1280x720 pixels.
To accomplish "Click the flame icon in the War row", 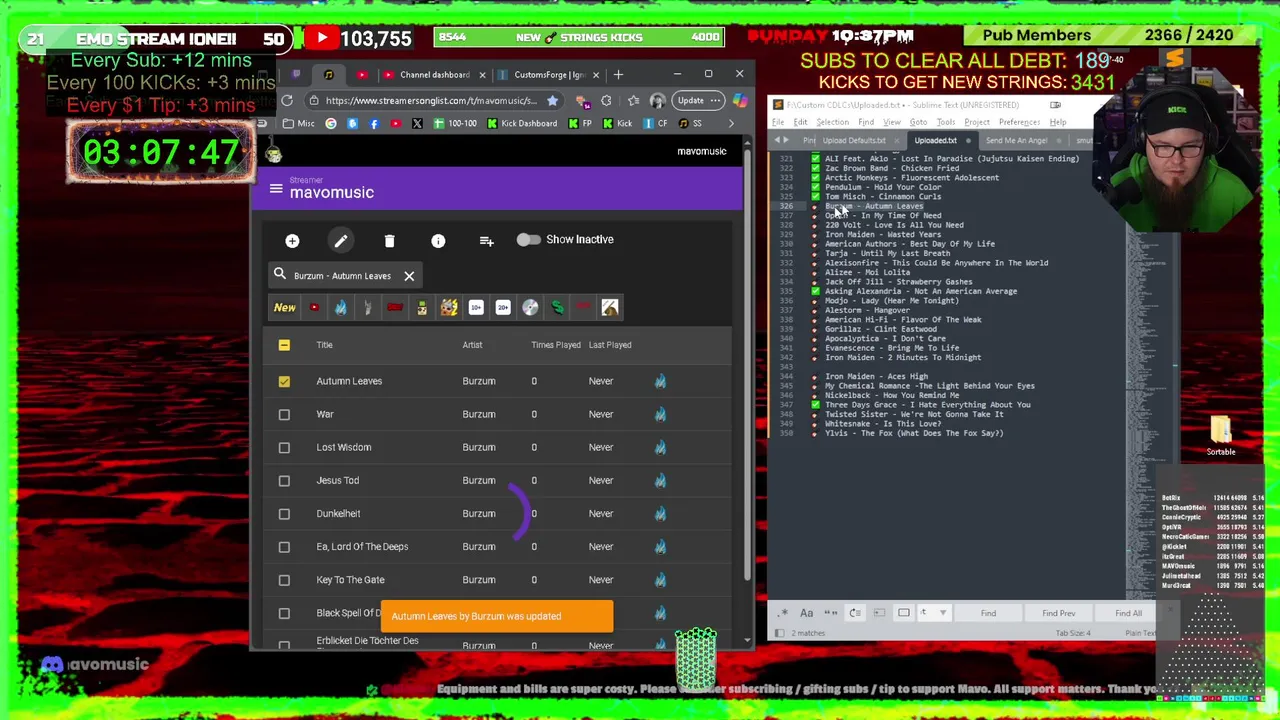I will click(660, 414).
